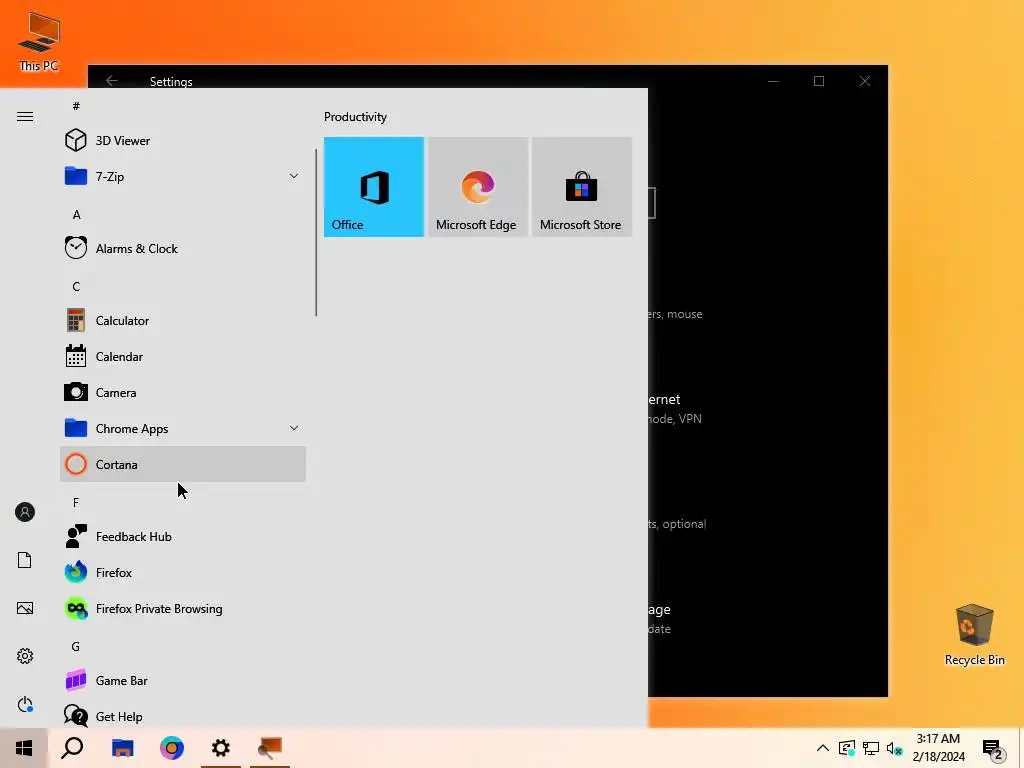Viewport: 1024px width, 768px height.
Task: Select the This PC desktop icon
Action: (x=39, y=42)
